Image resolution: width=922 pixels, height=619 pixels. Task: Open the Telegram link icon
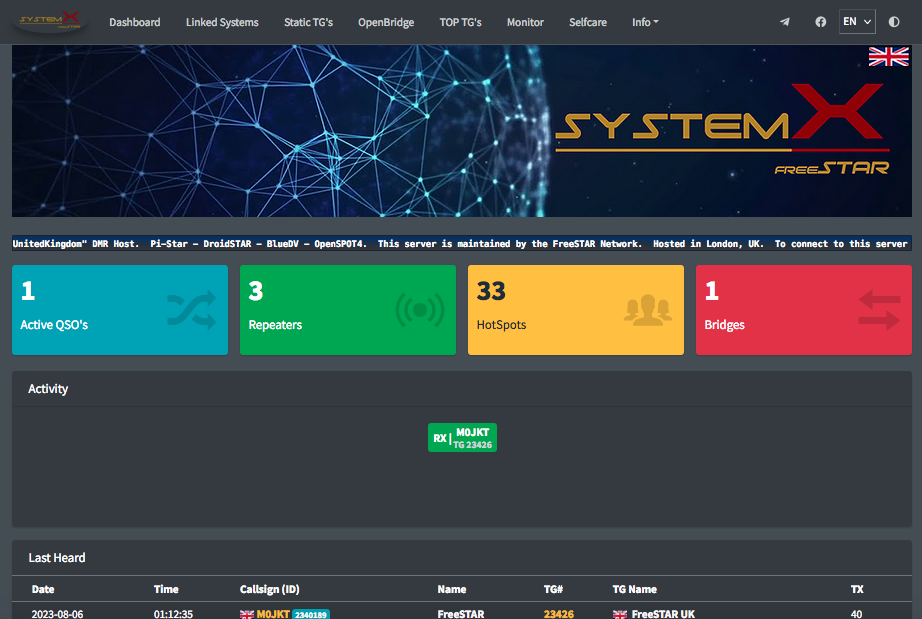(784, 22)
